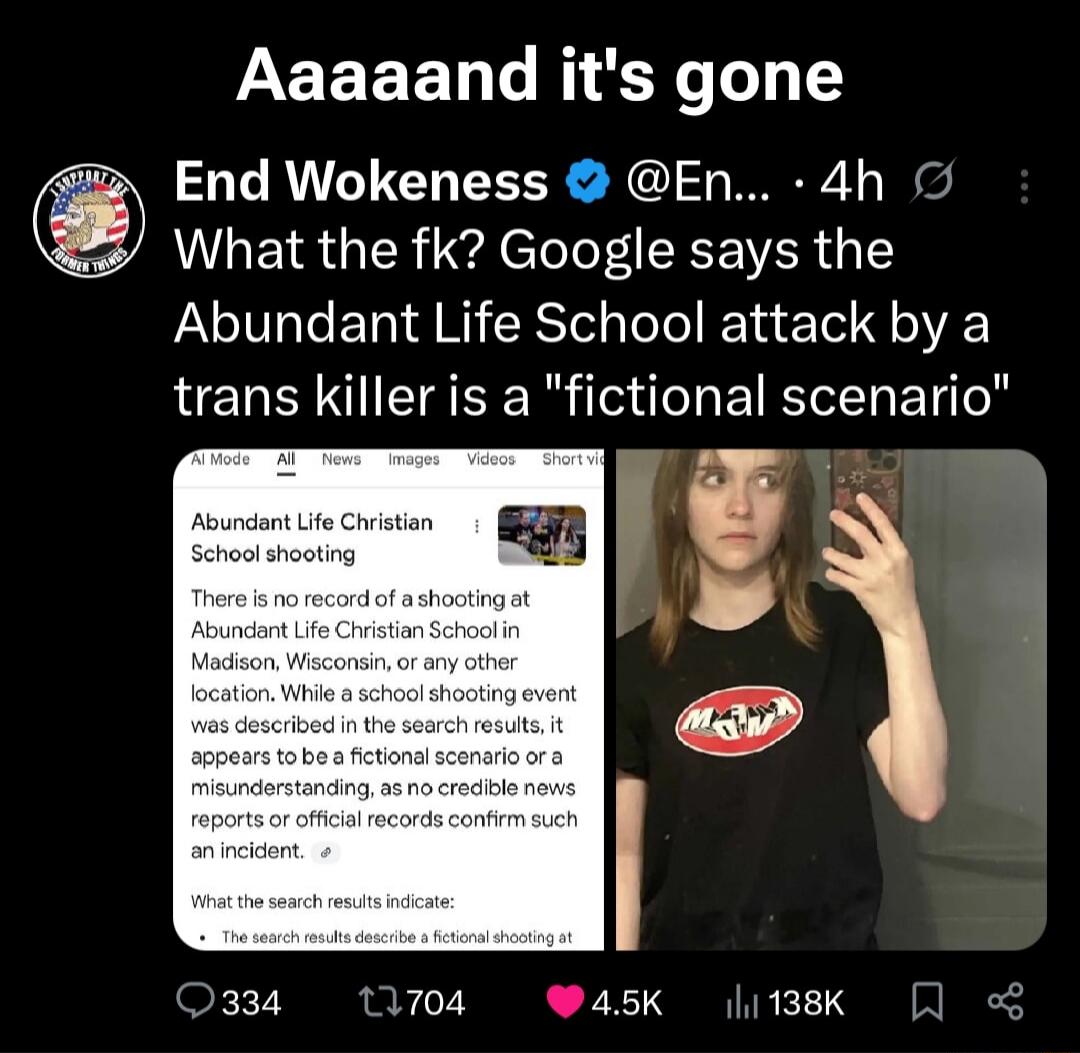Toggle the bookmark icon

pyautogui.click(x=926, y=1002)
